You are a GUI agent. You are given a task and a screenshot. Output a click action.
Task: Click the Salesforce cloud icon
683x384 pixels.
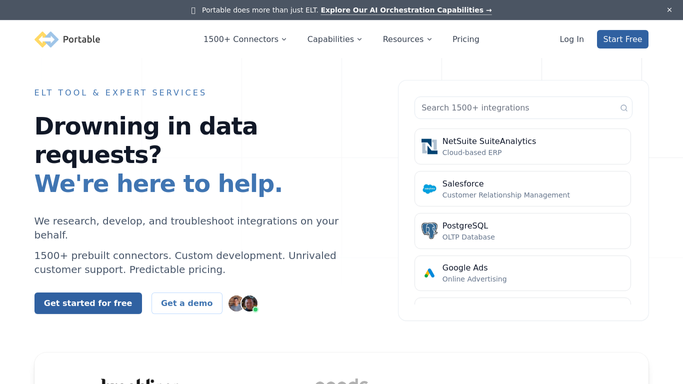(429, 189)
